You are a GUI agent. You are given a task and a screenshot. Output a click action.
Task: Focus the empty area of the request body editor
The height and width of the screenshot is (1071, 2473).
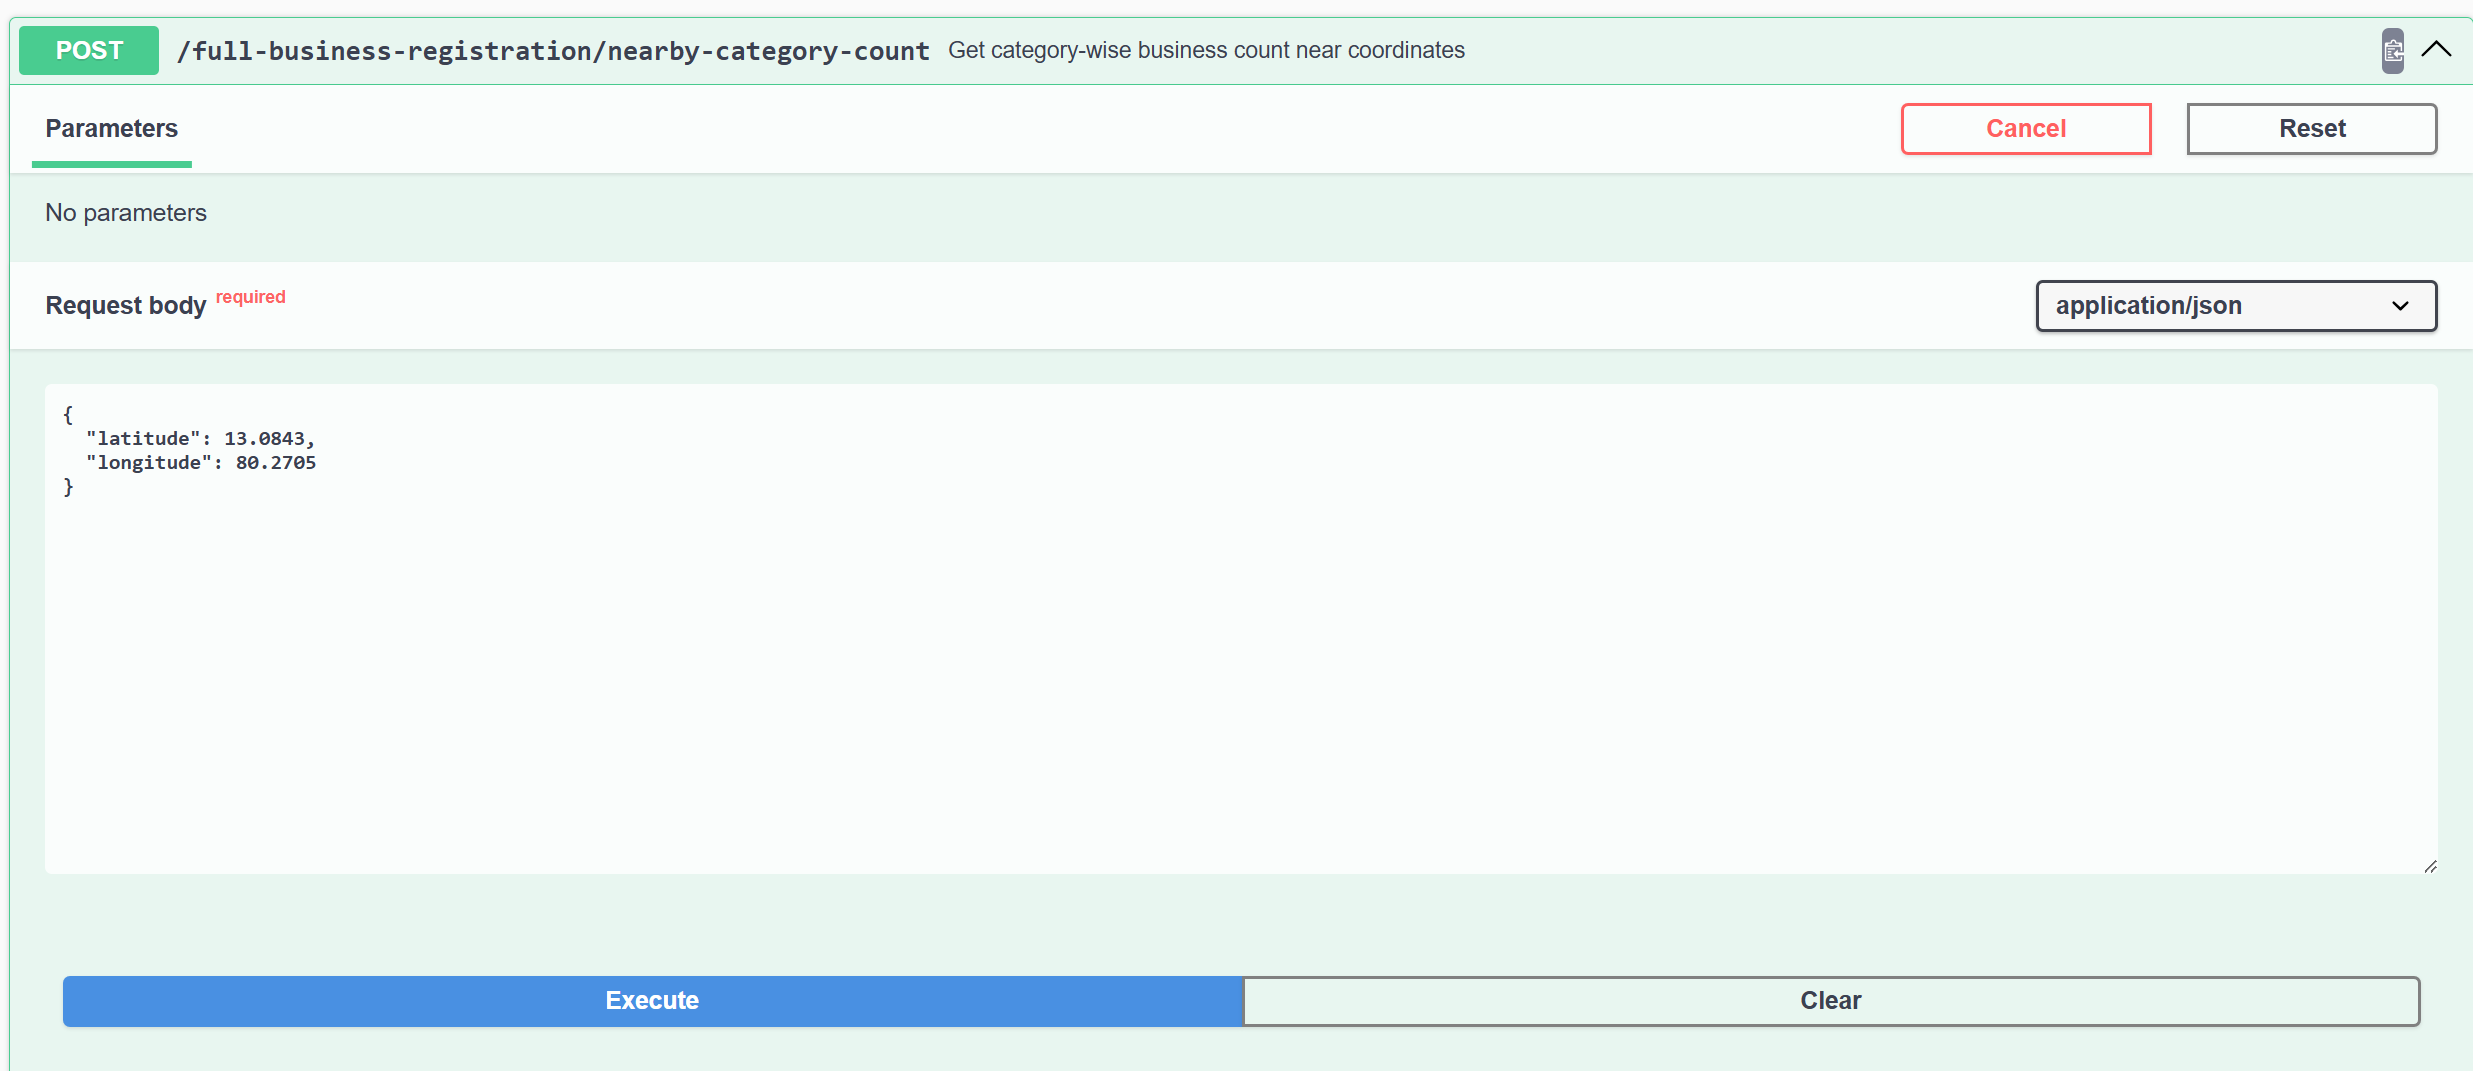click(1240, 680)
